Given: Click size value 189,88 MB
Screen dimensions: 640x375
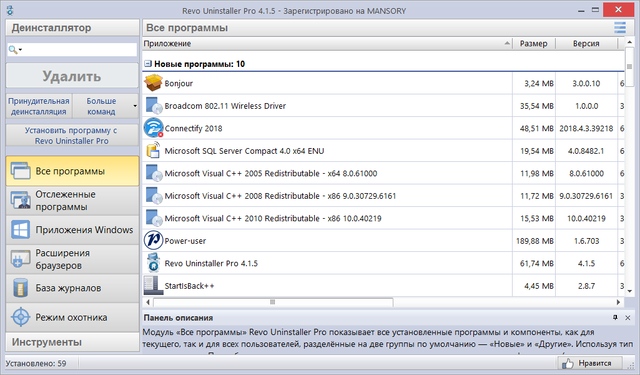Looking at the screenshot, I should (535, 241).
